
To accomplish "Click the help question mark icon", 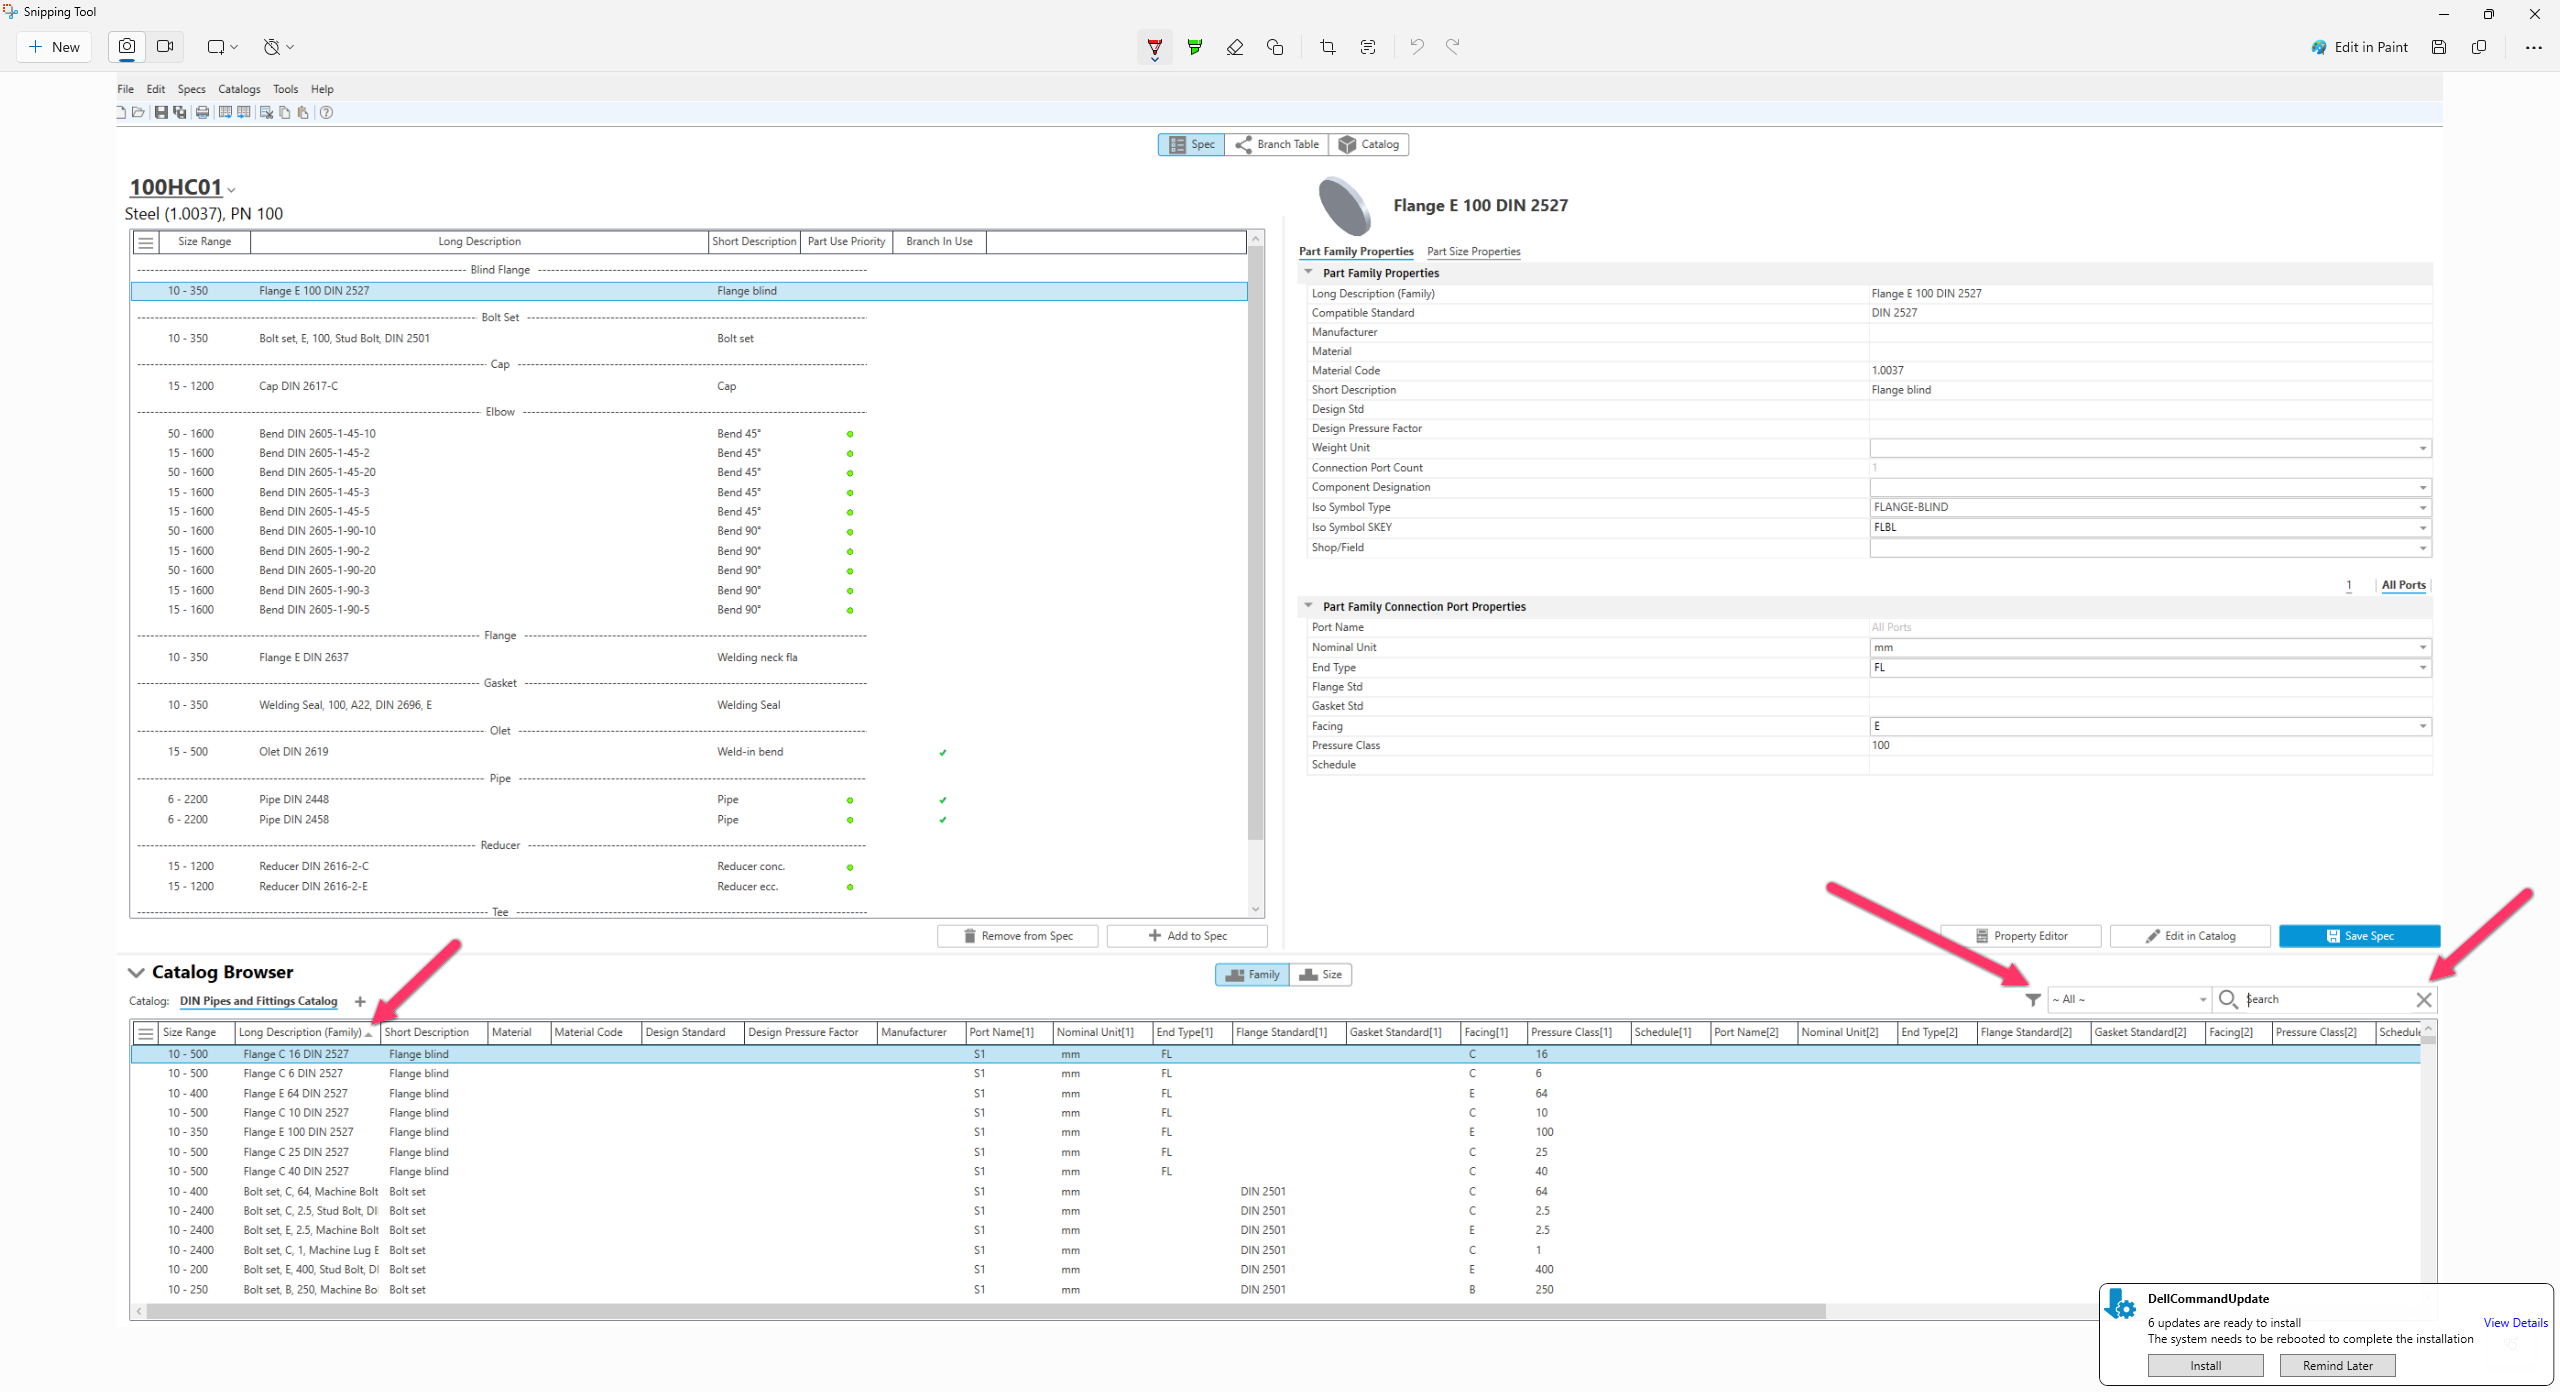I will tap(326, 112).
